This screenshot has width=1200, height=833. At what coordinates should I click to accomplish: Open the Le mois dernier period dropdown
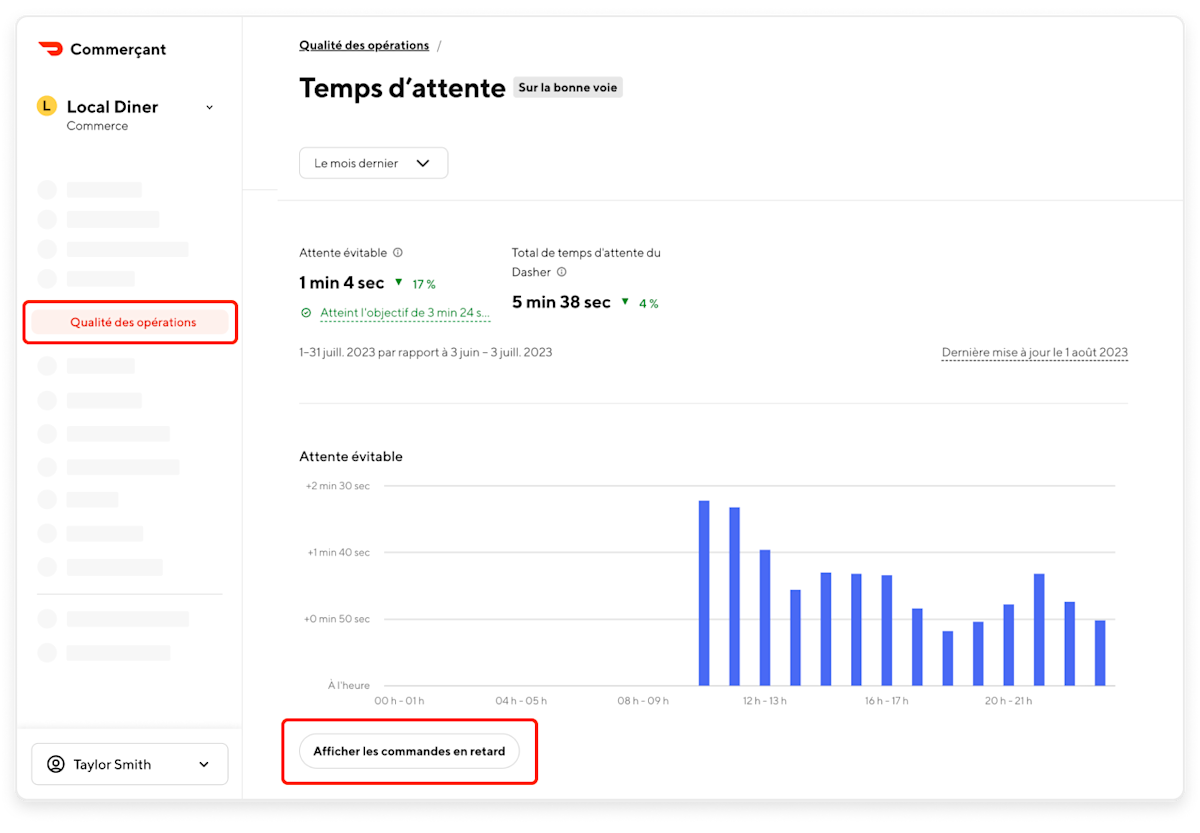pyautogui.click(x=373, y=163)
